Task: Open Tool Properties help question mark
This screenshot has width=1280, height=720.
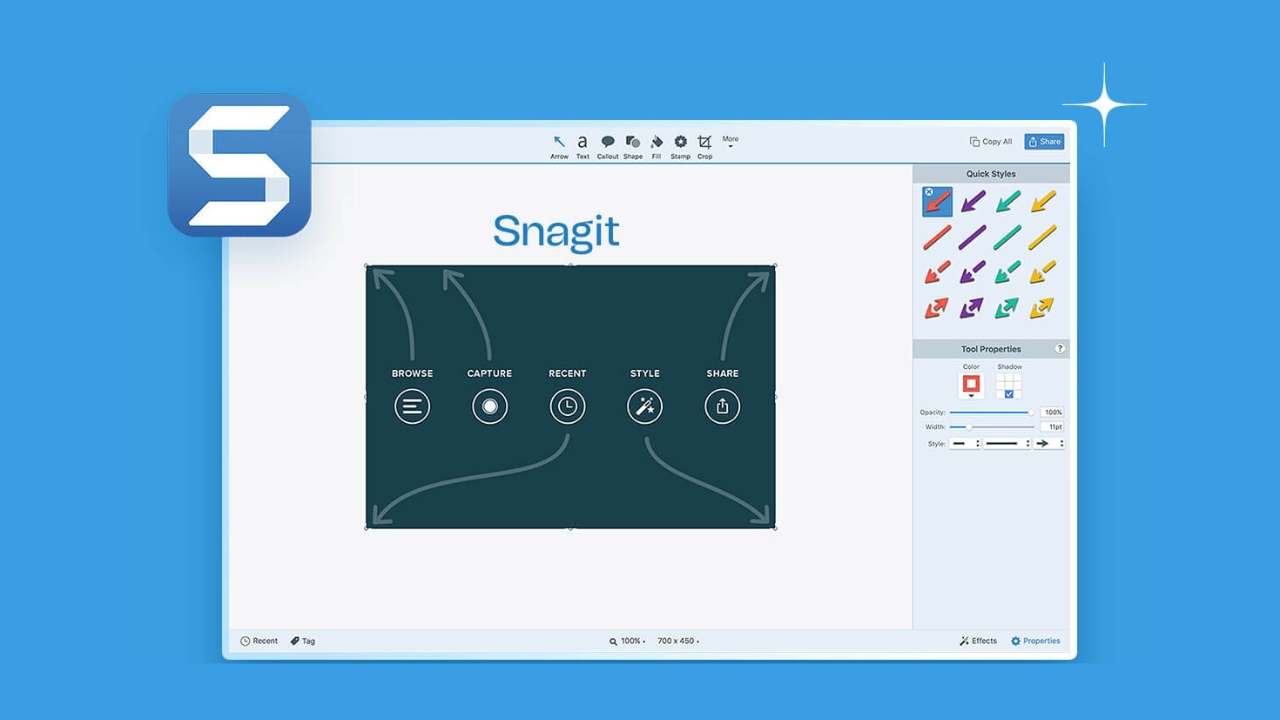Action: pos(1060,349)
